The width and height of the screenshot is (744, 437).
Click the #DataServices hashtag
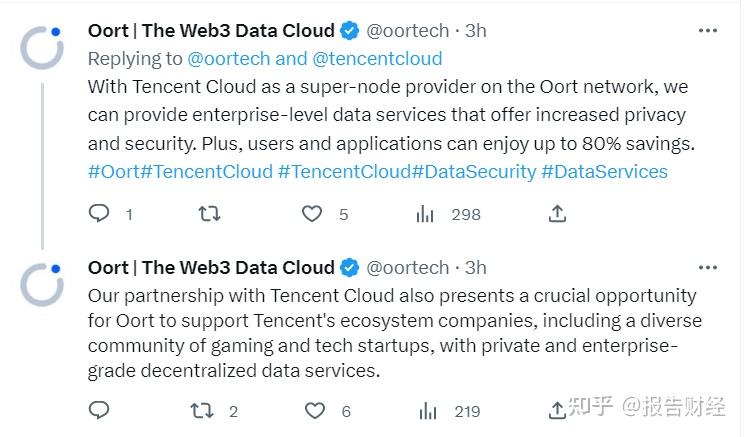604,172
